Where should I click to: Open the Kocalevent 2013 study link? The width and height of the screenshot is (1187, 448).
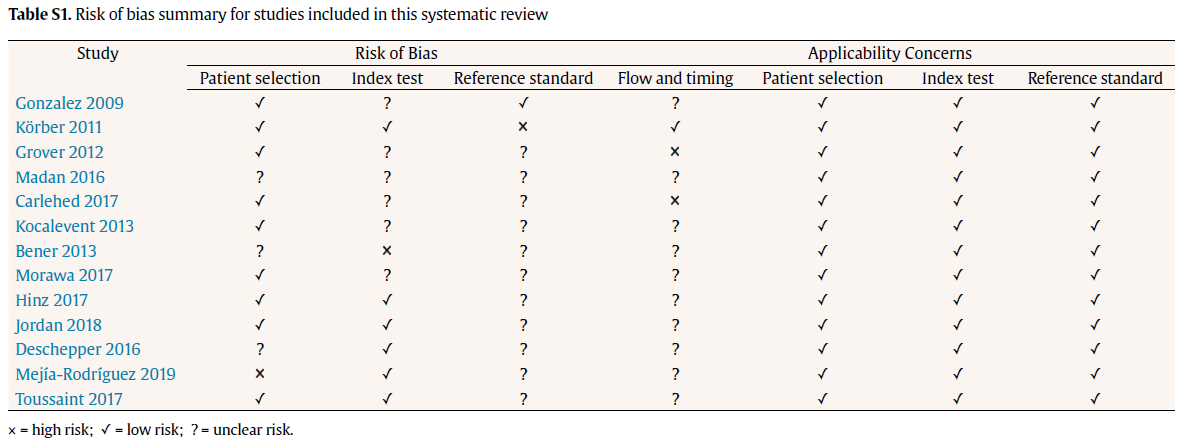[x=74, y=226]
